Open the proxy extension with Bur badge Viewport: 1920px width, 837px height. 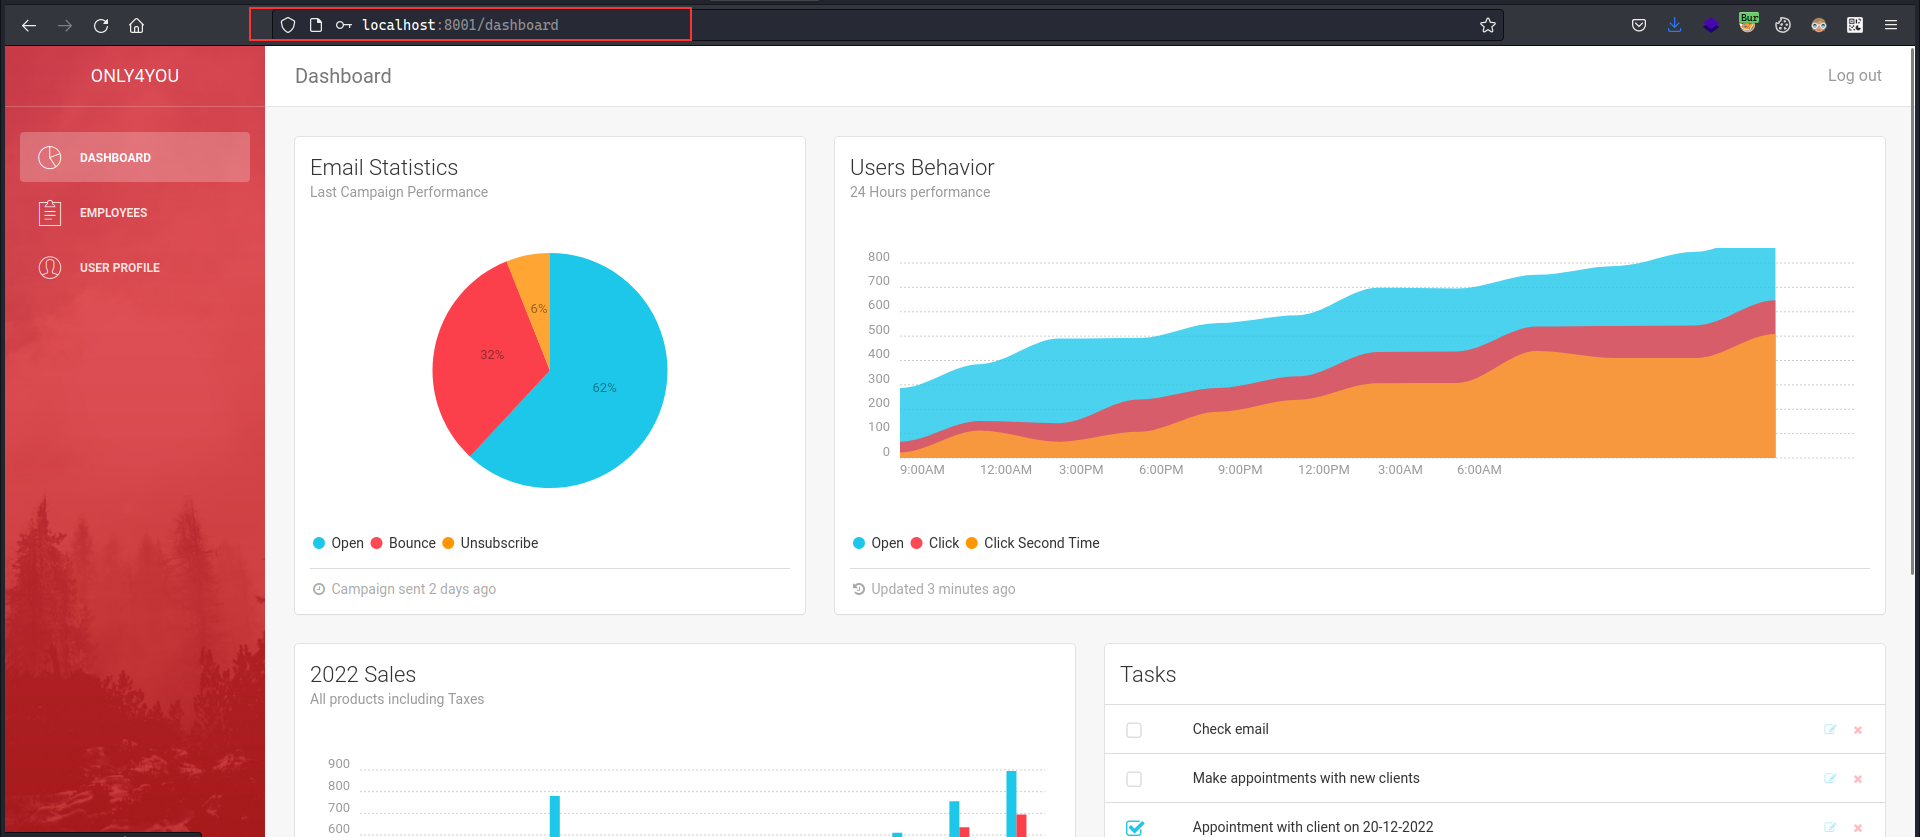pos(1748,23)
